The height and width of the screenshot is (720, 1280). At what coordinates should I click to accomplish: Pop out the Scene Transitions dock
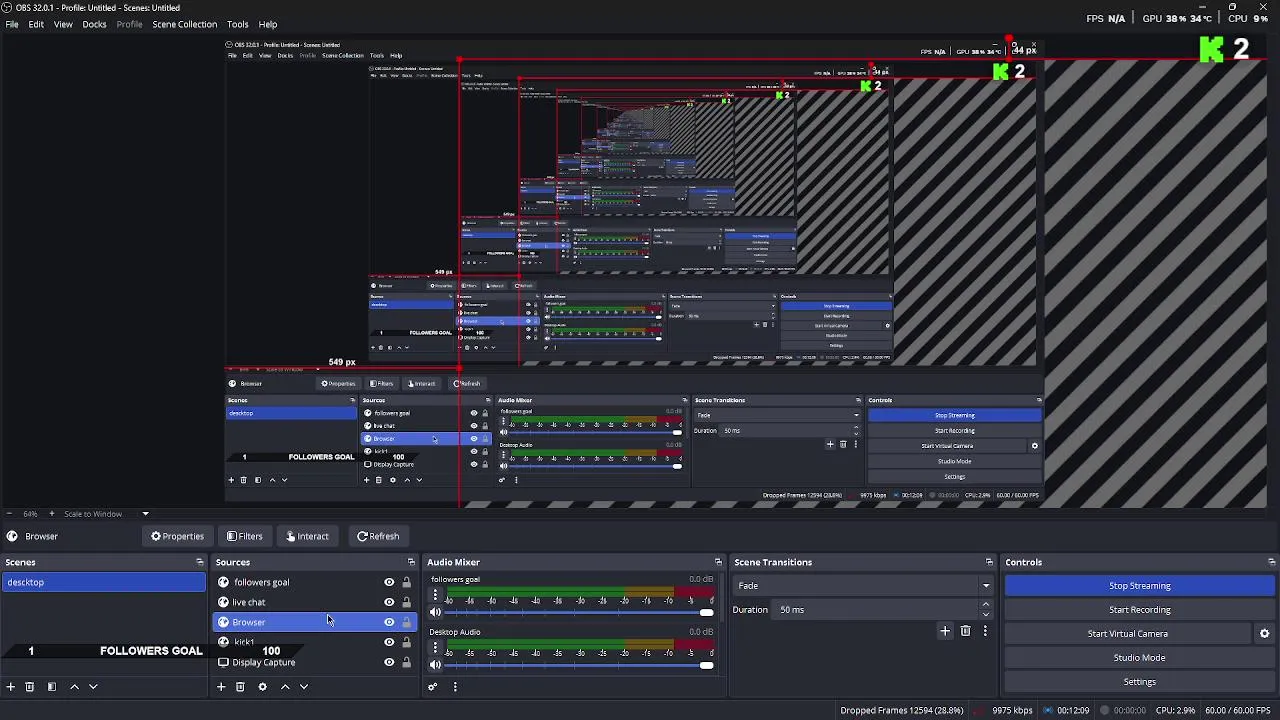(x=989, y=562)
